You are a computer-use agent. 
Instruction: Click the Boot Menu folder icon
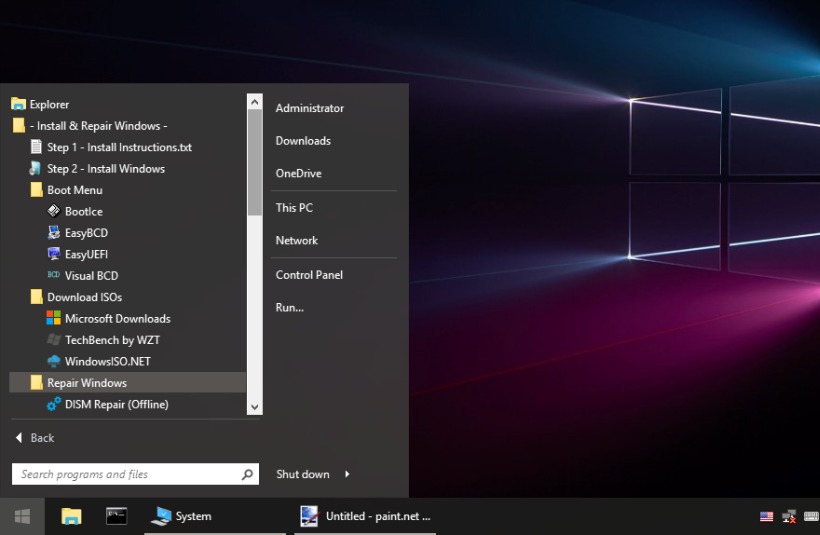(x=36, y=190)
